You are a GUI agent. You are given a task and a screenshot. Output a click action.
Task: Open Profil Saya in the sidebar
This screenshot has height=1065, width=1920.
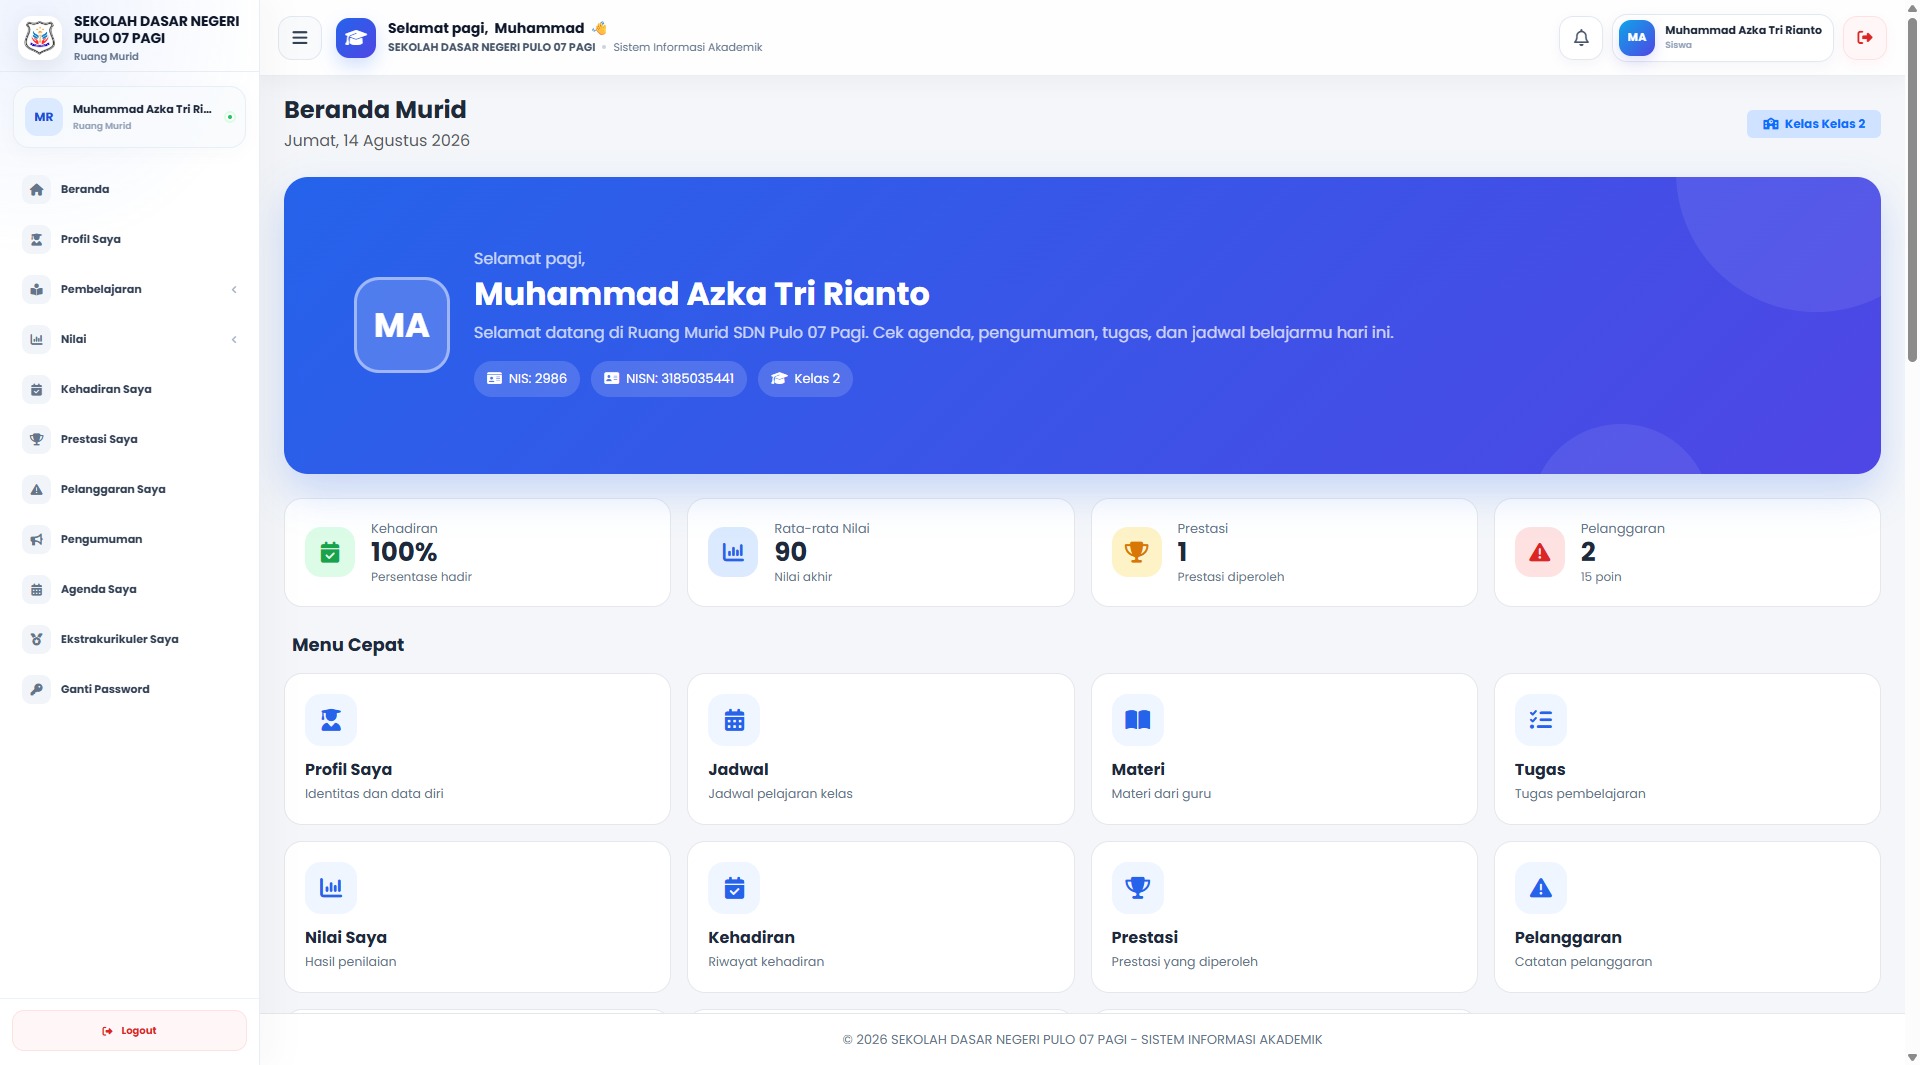click(129, 239)
